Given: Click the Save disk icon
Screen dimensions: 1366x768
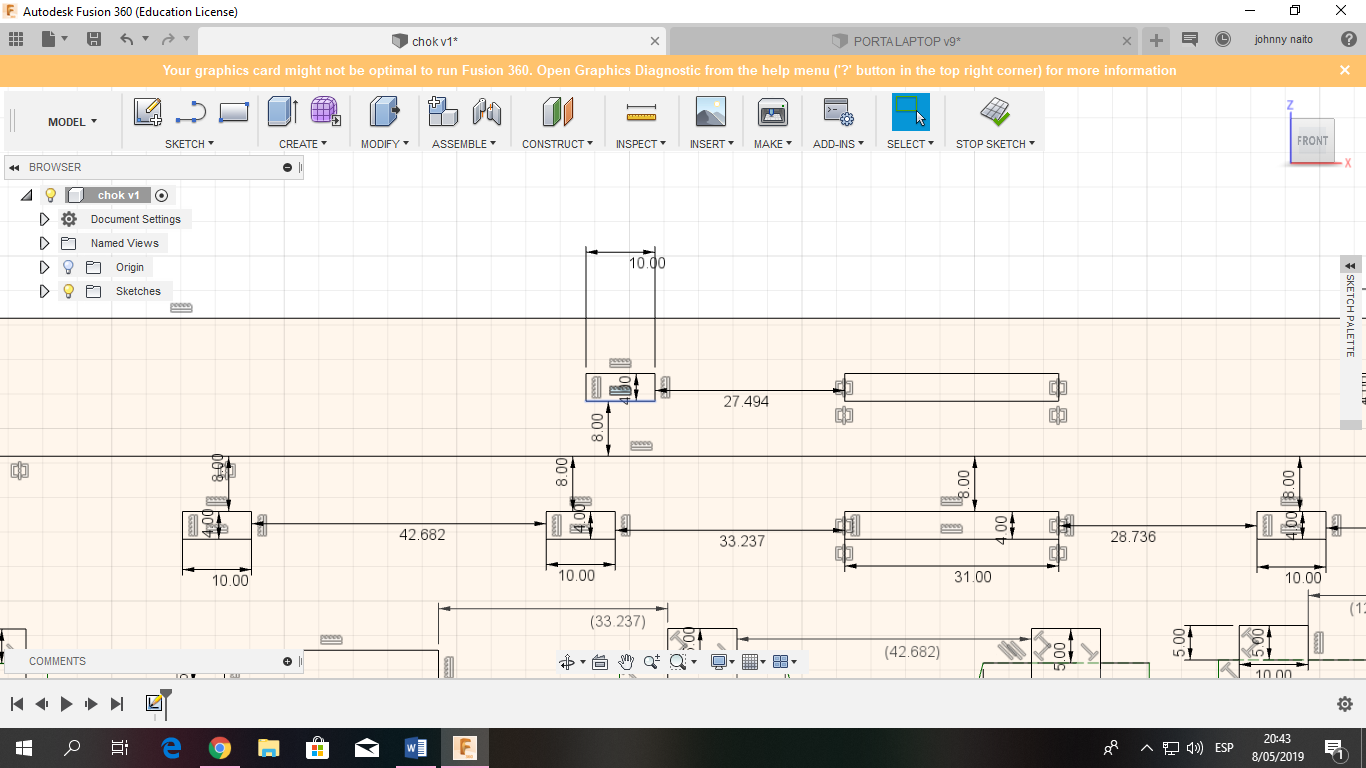Looking at the screenshot, I should point(94,40).
